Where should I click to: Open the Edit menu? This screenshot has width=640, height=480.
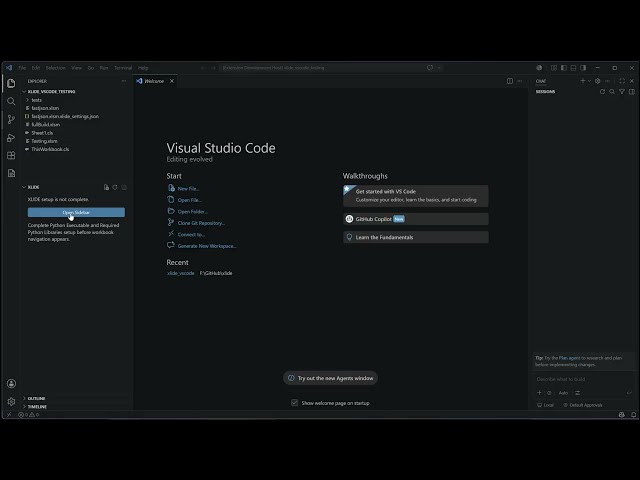[x=36, y=68]
